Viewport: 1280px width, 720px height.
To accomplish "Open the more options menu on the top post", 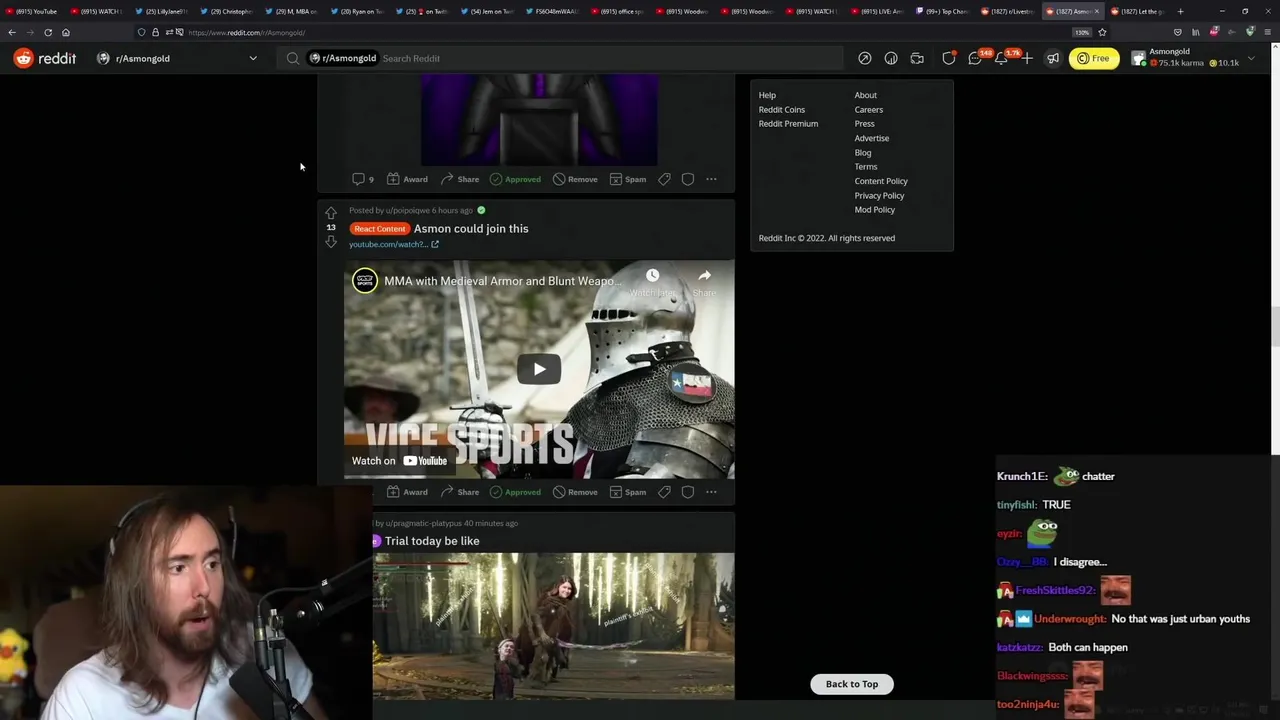I will coord(711,179).
